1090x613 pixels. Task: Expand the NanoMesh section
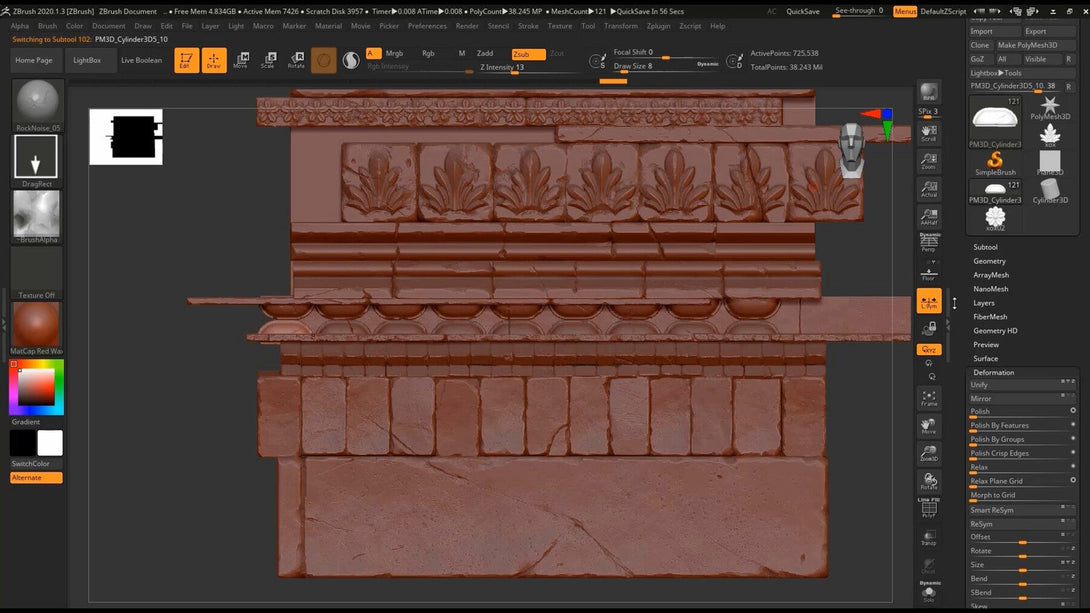991,289
